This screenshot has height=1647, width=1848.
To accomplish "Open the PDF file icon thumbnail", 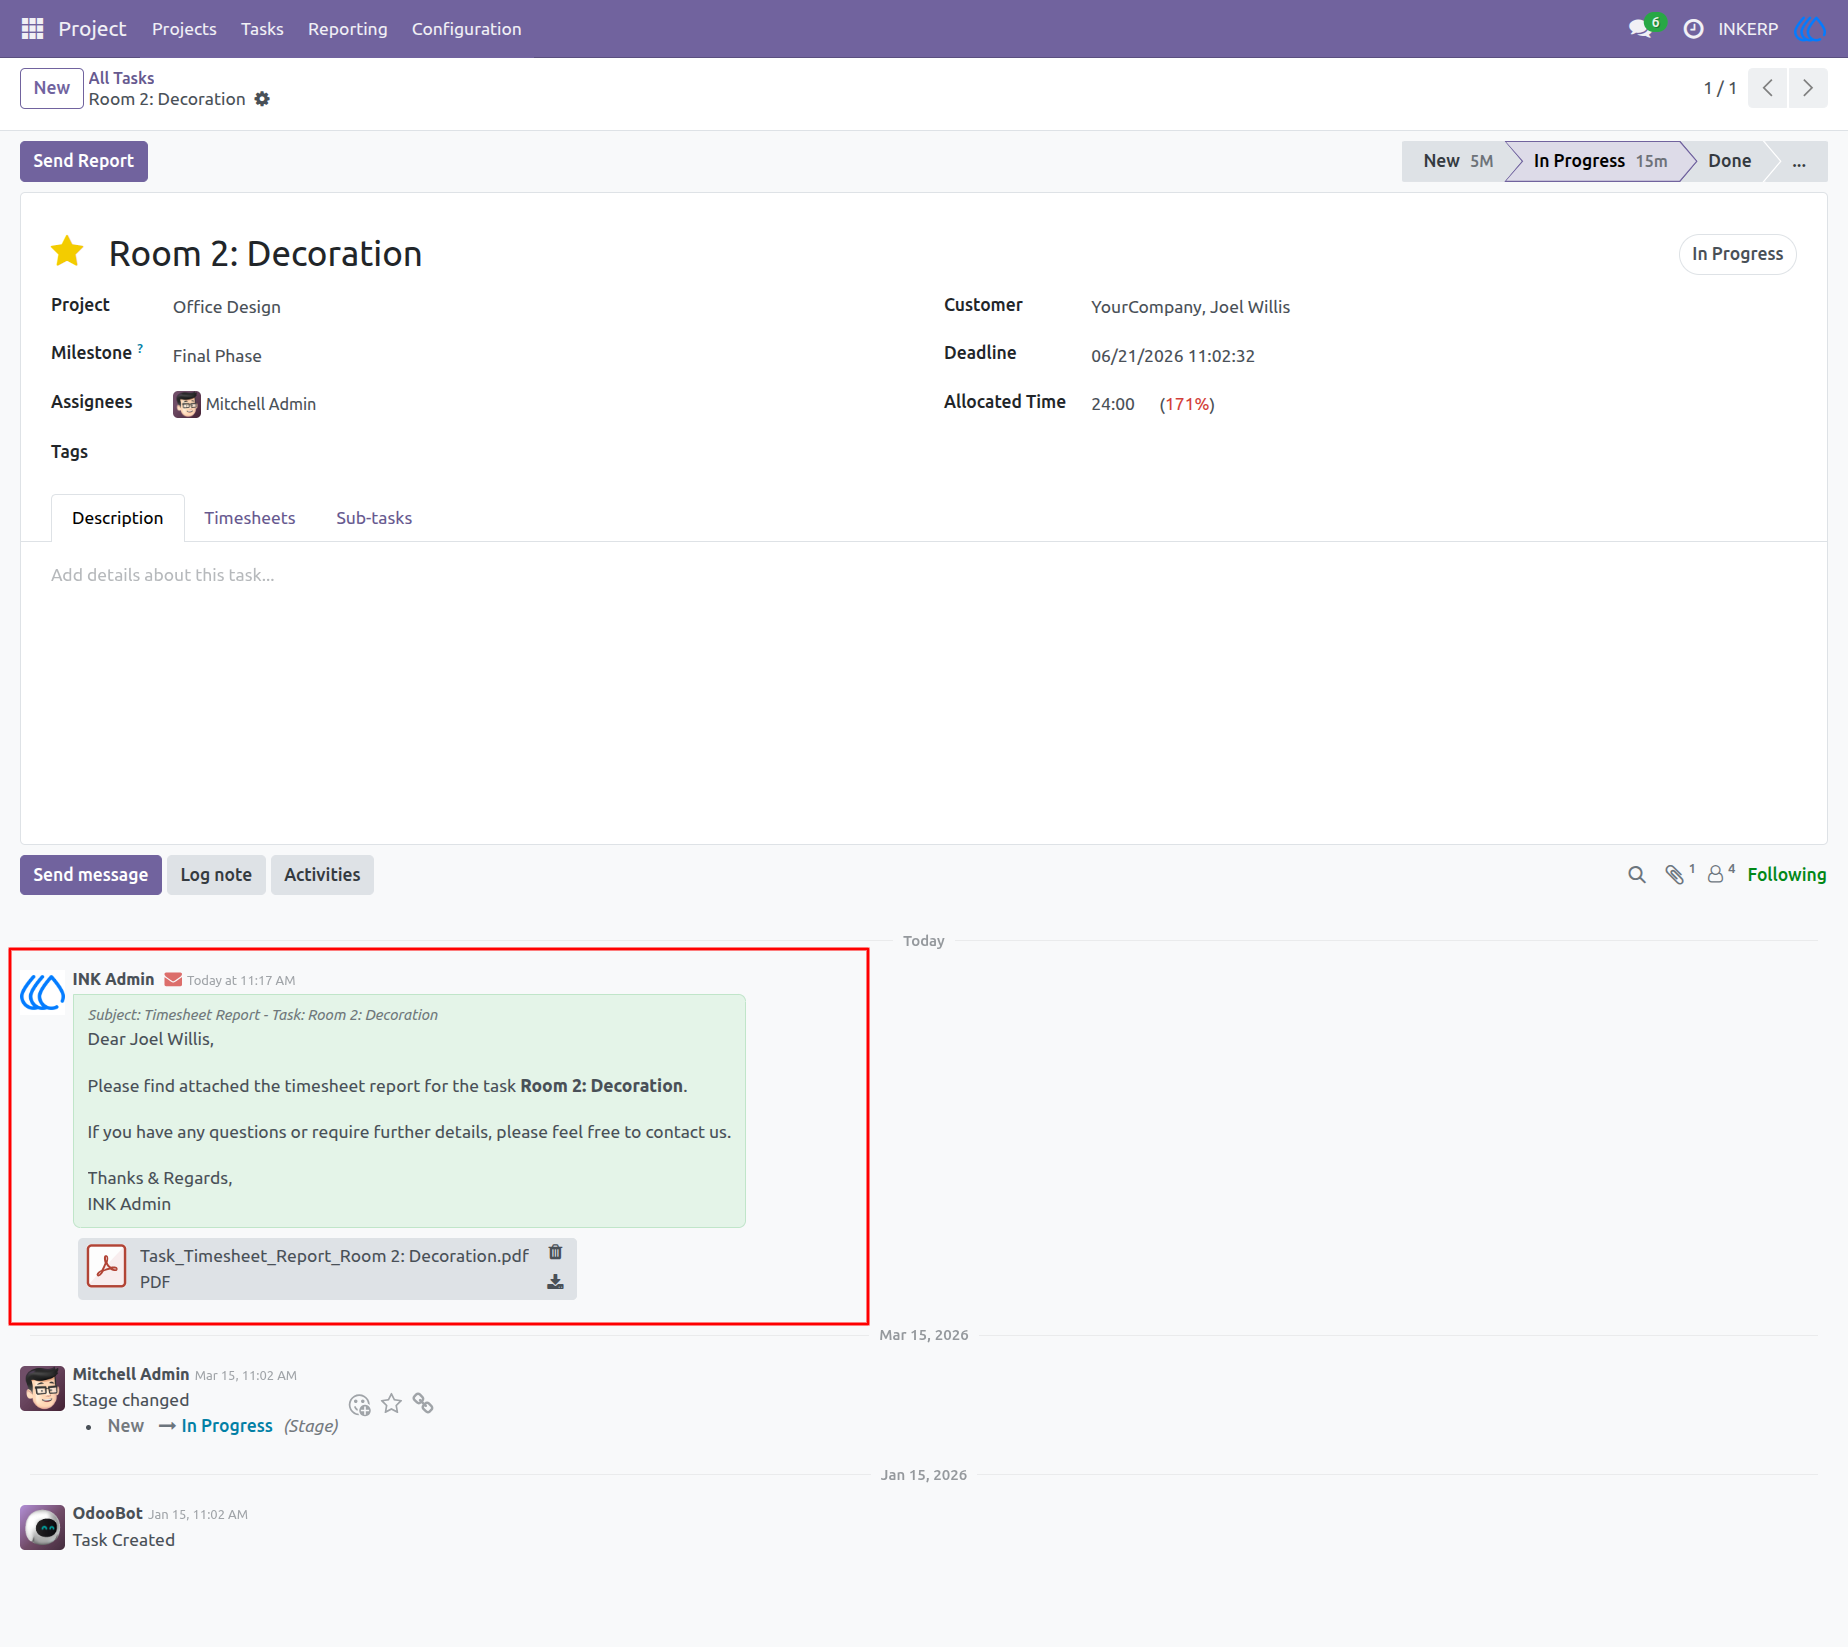I will (x=107, y=1266).
